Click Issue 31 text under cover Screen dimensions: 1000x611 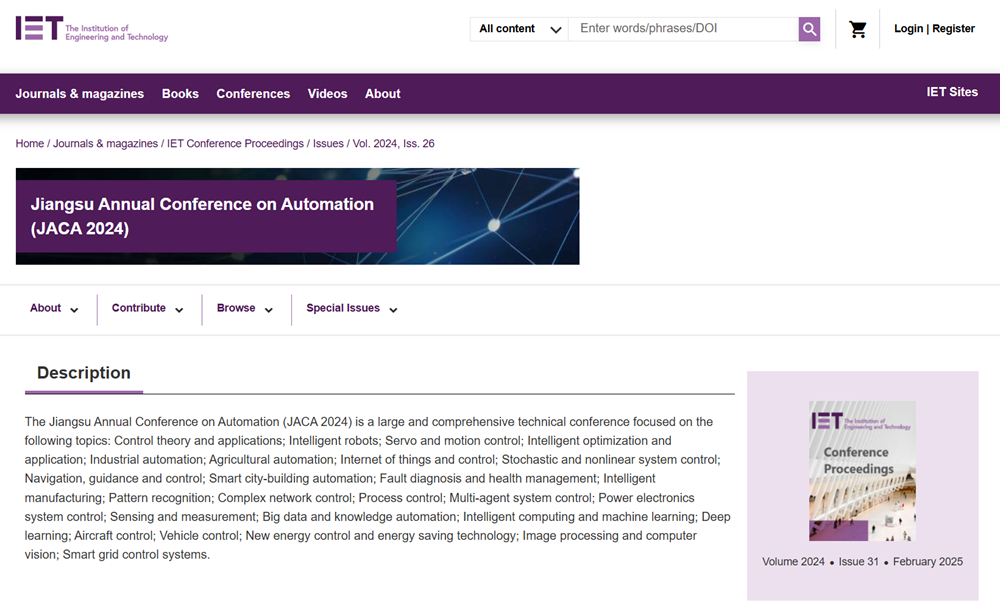(858, 562)
